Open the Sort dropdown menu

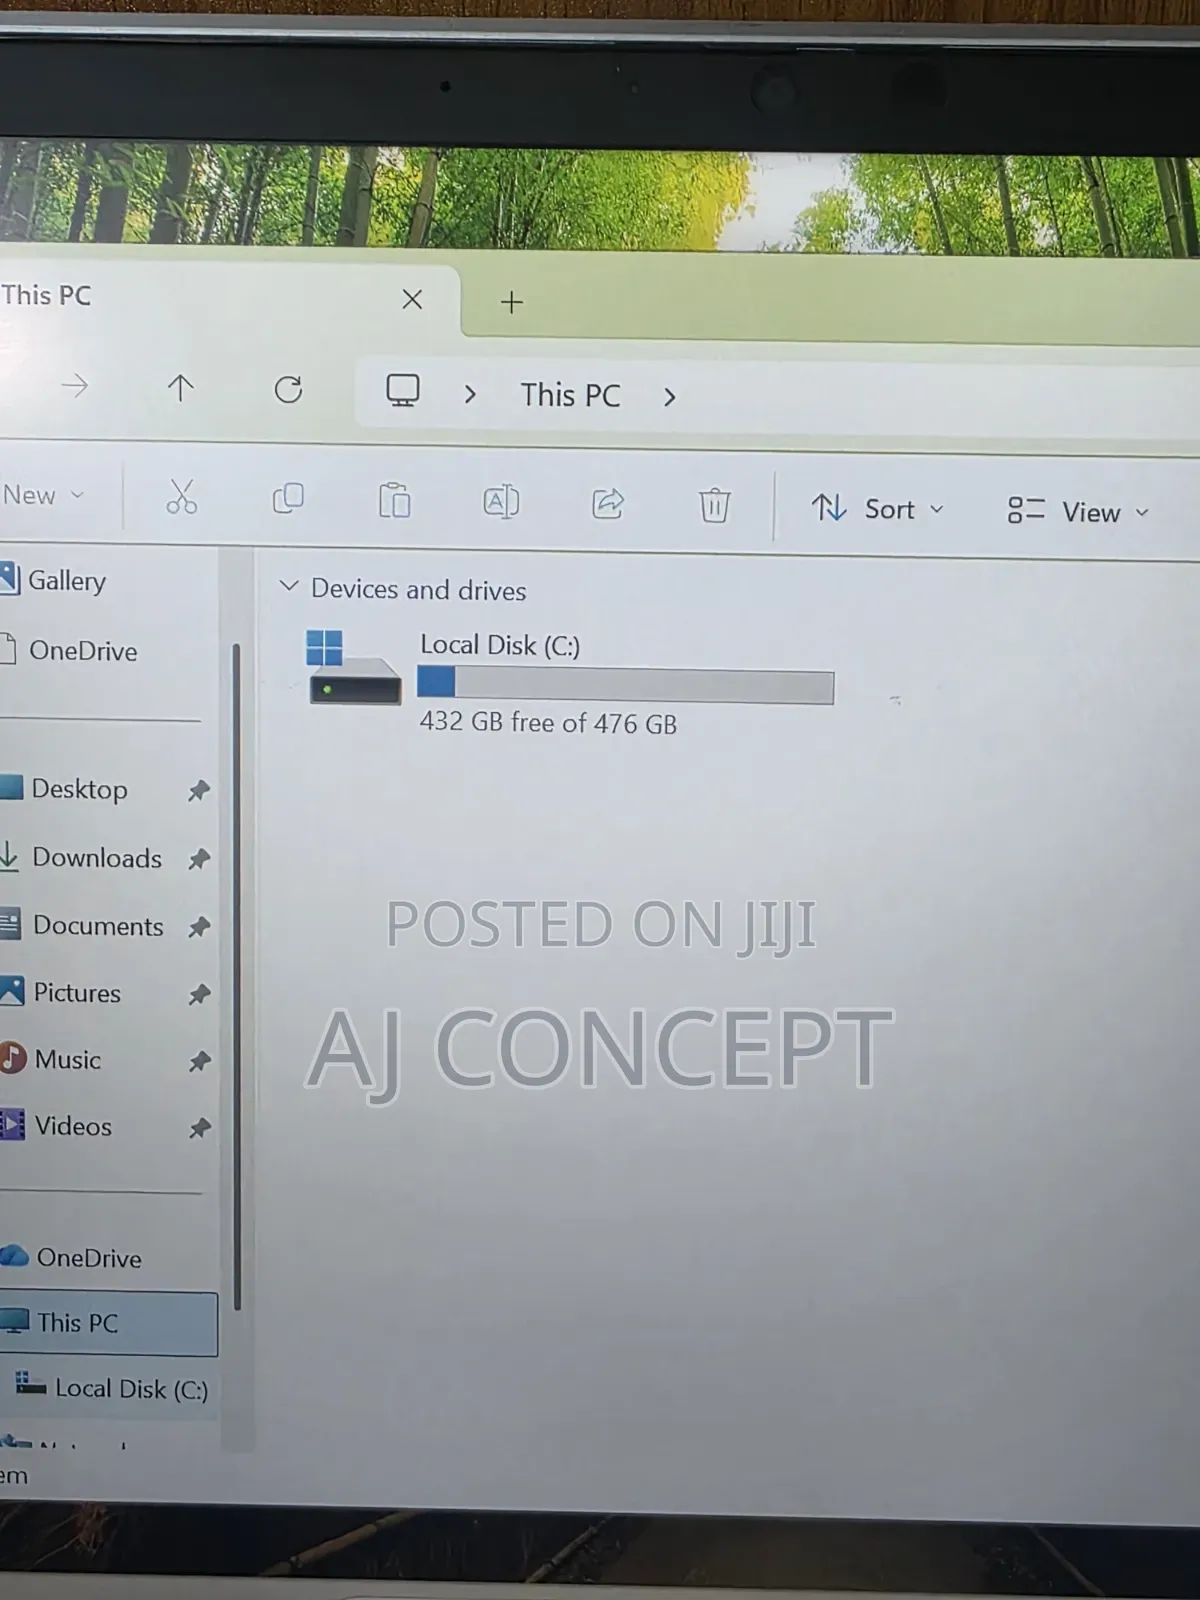point(877,509)
